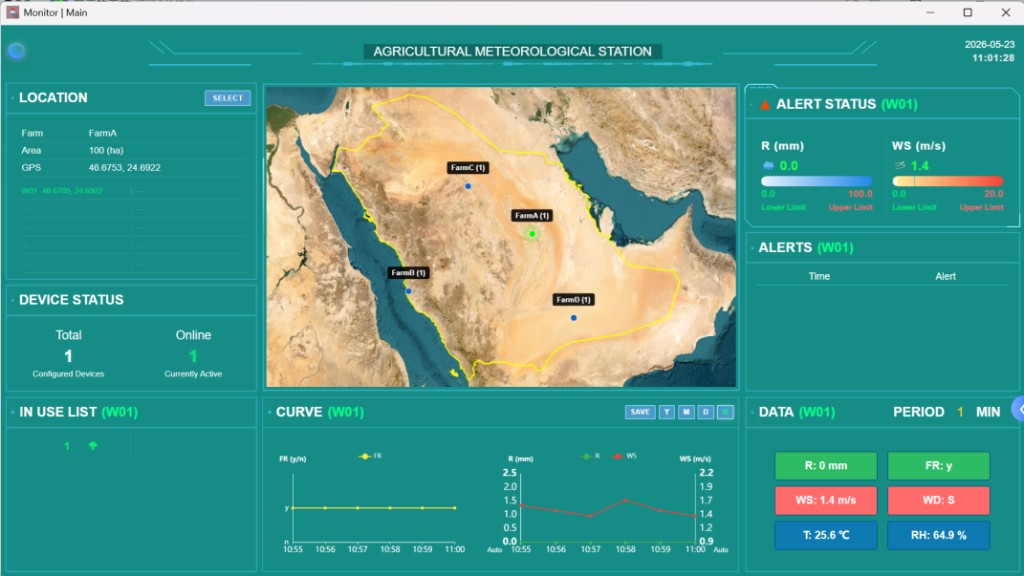Minimize the Monitor window
The height and width of the screenshot is (576, 1024).
click(930, 12)
